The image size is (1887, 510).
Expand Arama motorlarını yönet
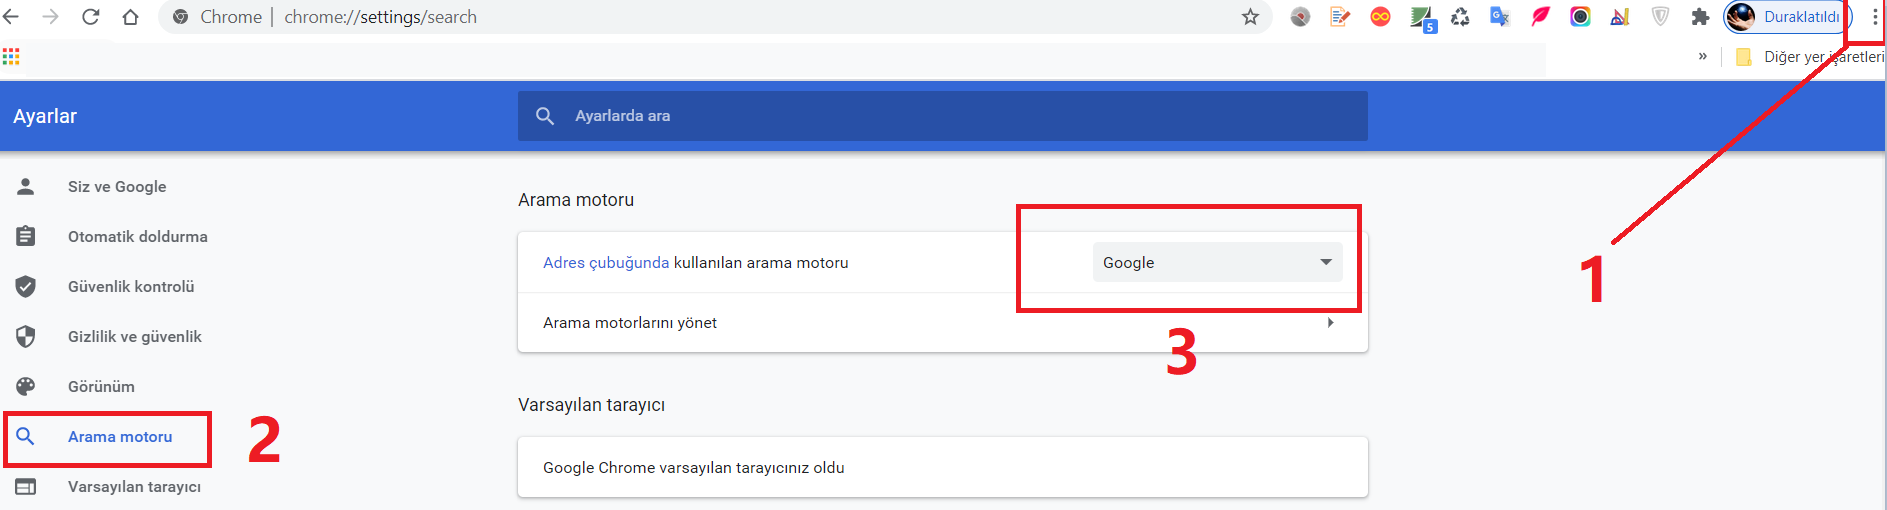[1330, 322]
